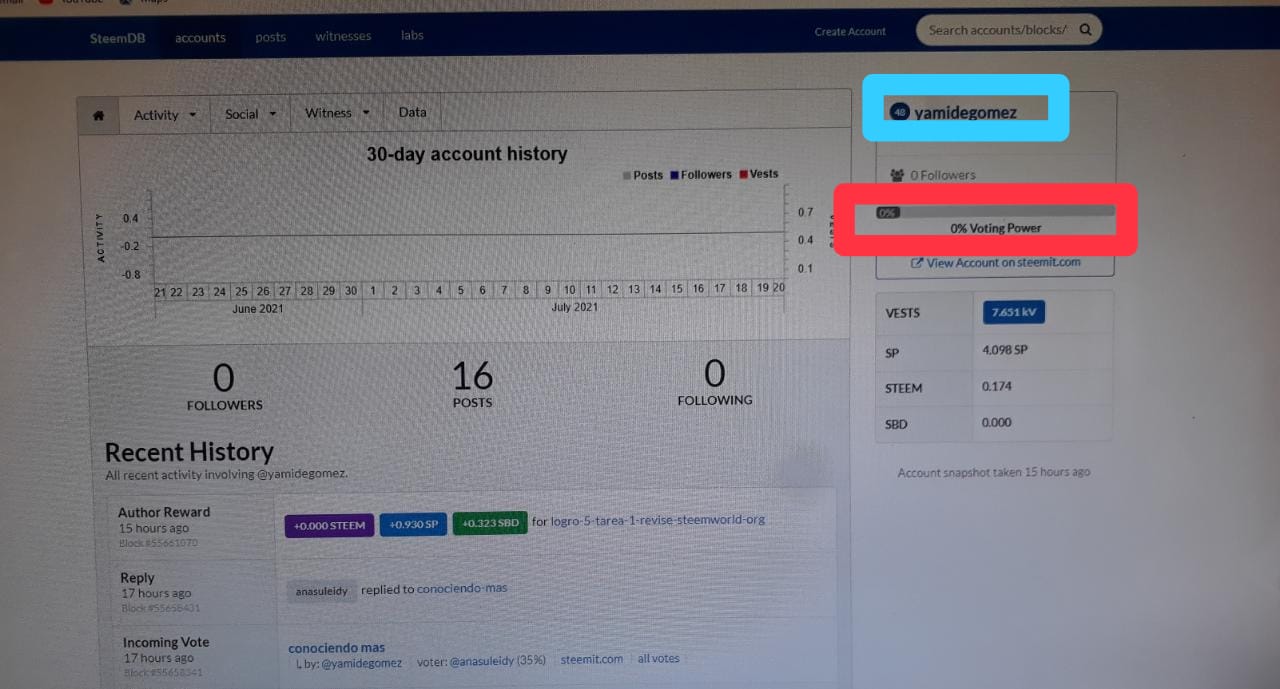Click the SteemDB logo link
This screenshot has width=1280, height=689.
pos(118,38)
